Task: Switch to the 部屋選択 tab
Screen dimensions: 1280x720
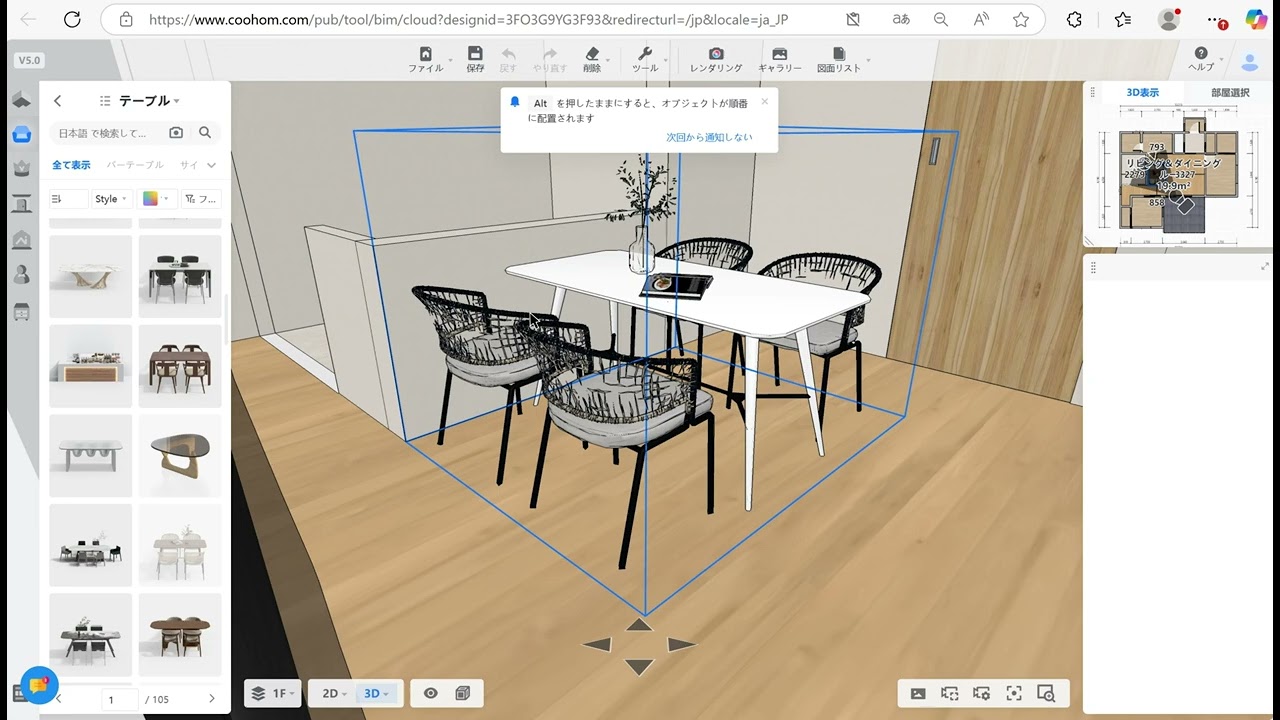Action: (1230, 93)
